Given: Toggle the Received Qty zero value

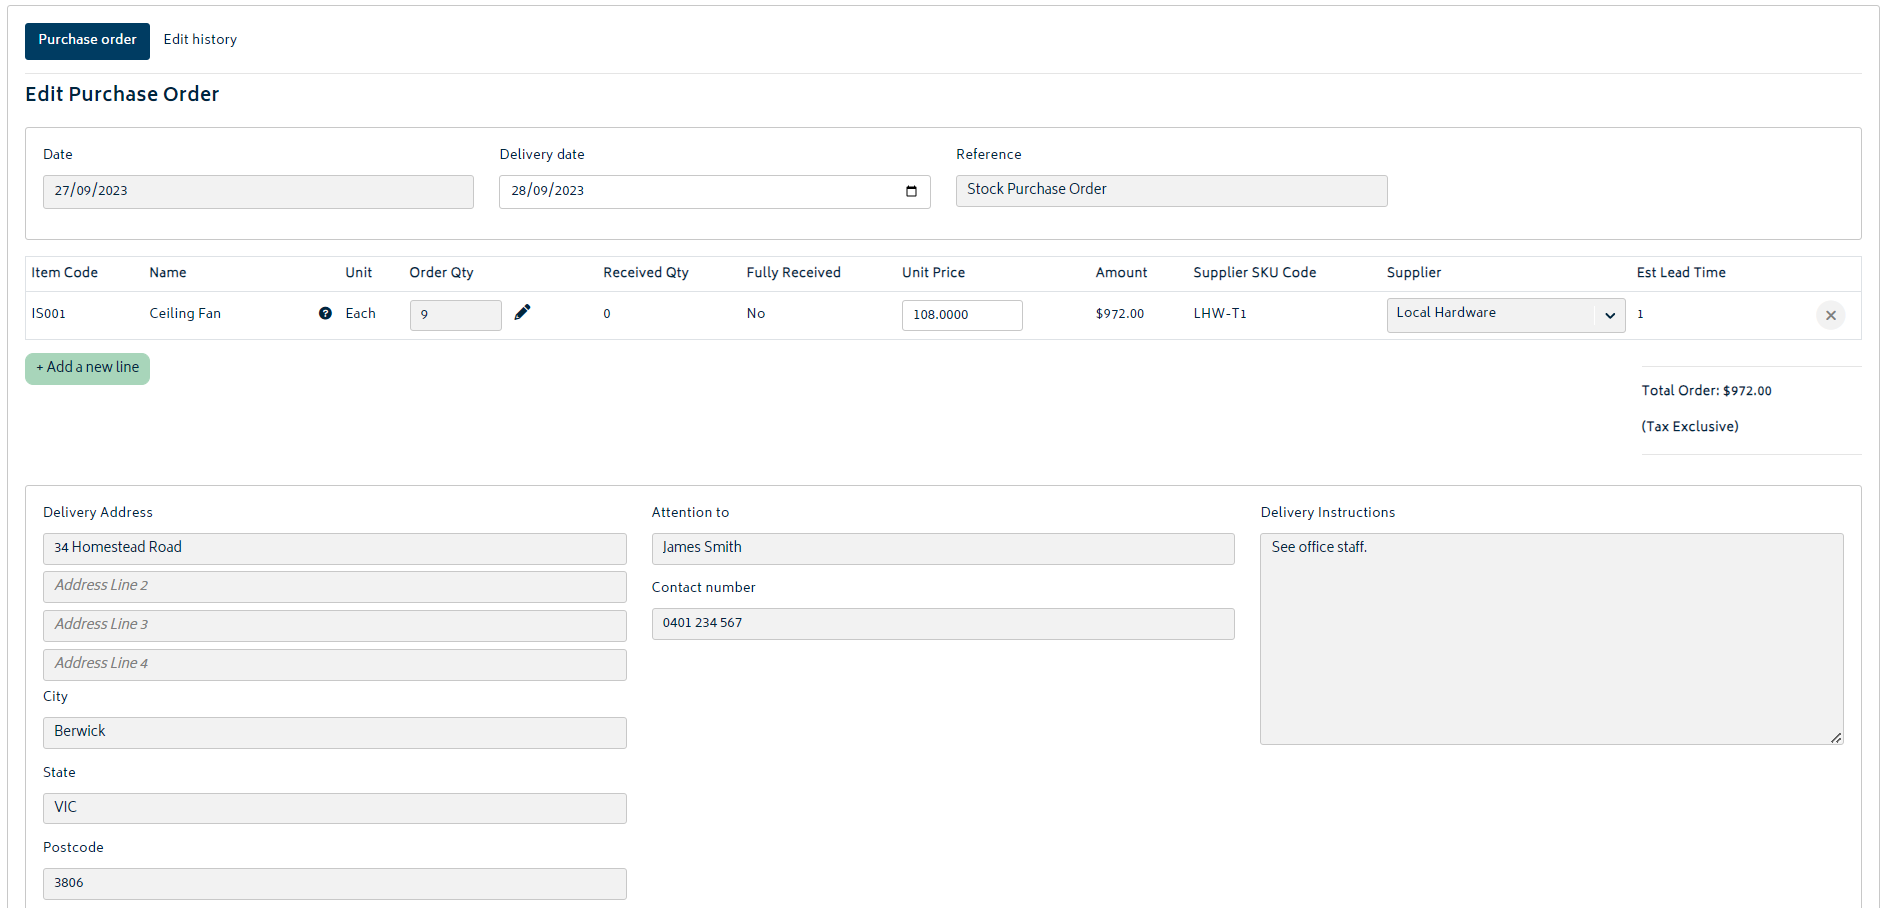Looking at the screenshot, I should click(606, 313).
